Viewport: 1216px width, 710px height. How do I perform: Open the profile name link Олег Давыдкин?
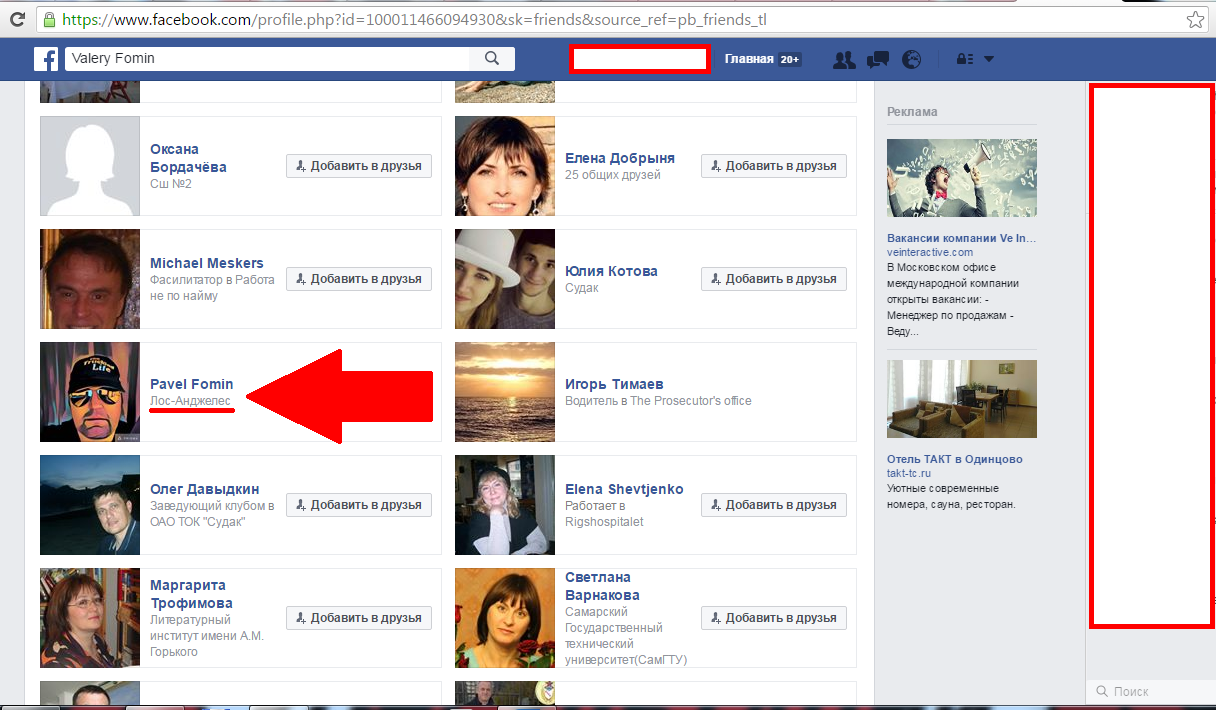pos(205,489)
